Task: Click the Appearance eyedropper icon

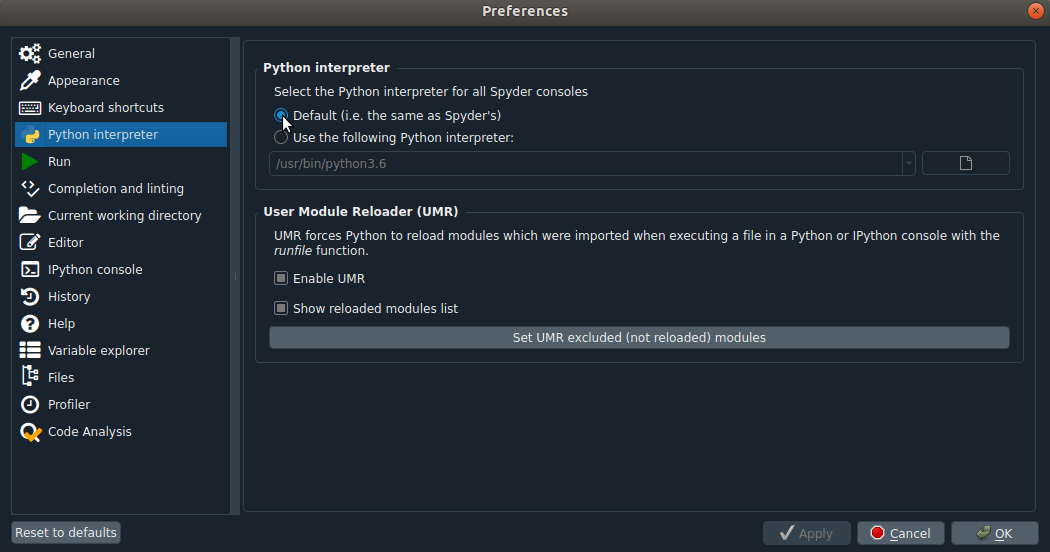Action: [x=30, y=80]
